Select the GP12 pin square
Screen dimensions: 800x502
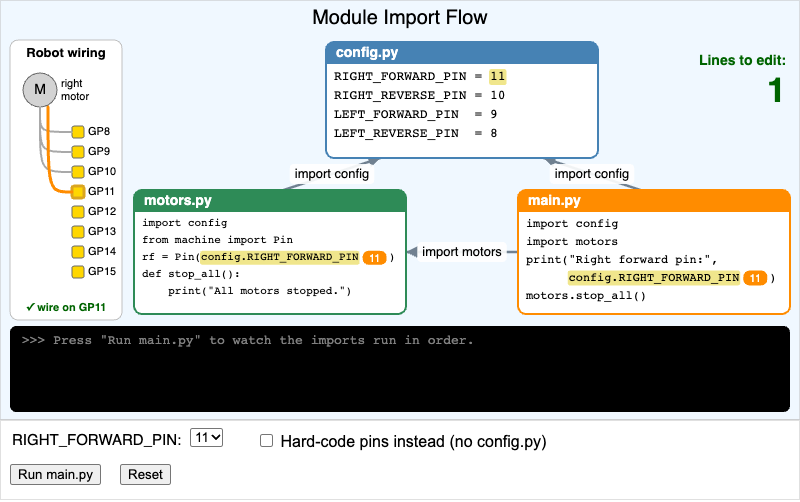[x=78, y=211]
